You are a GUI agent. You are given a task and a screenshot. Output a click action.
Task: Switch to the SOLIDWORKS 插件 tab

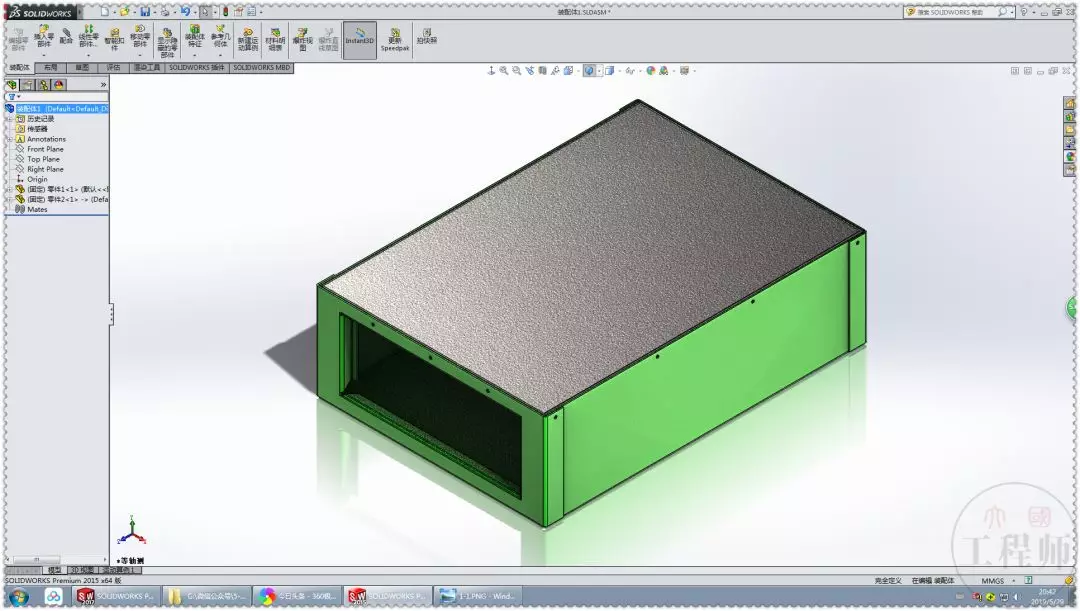pyautogui.click(x=197, y=68)
